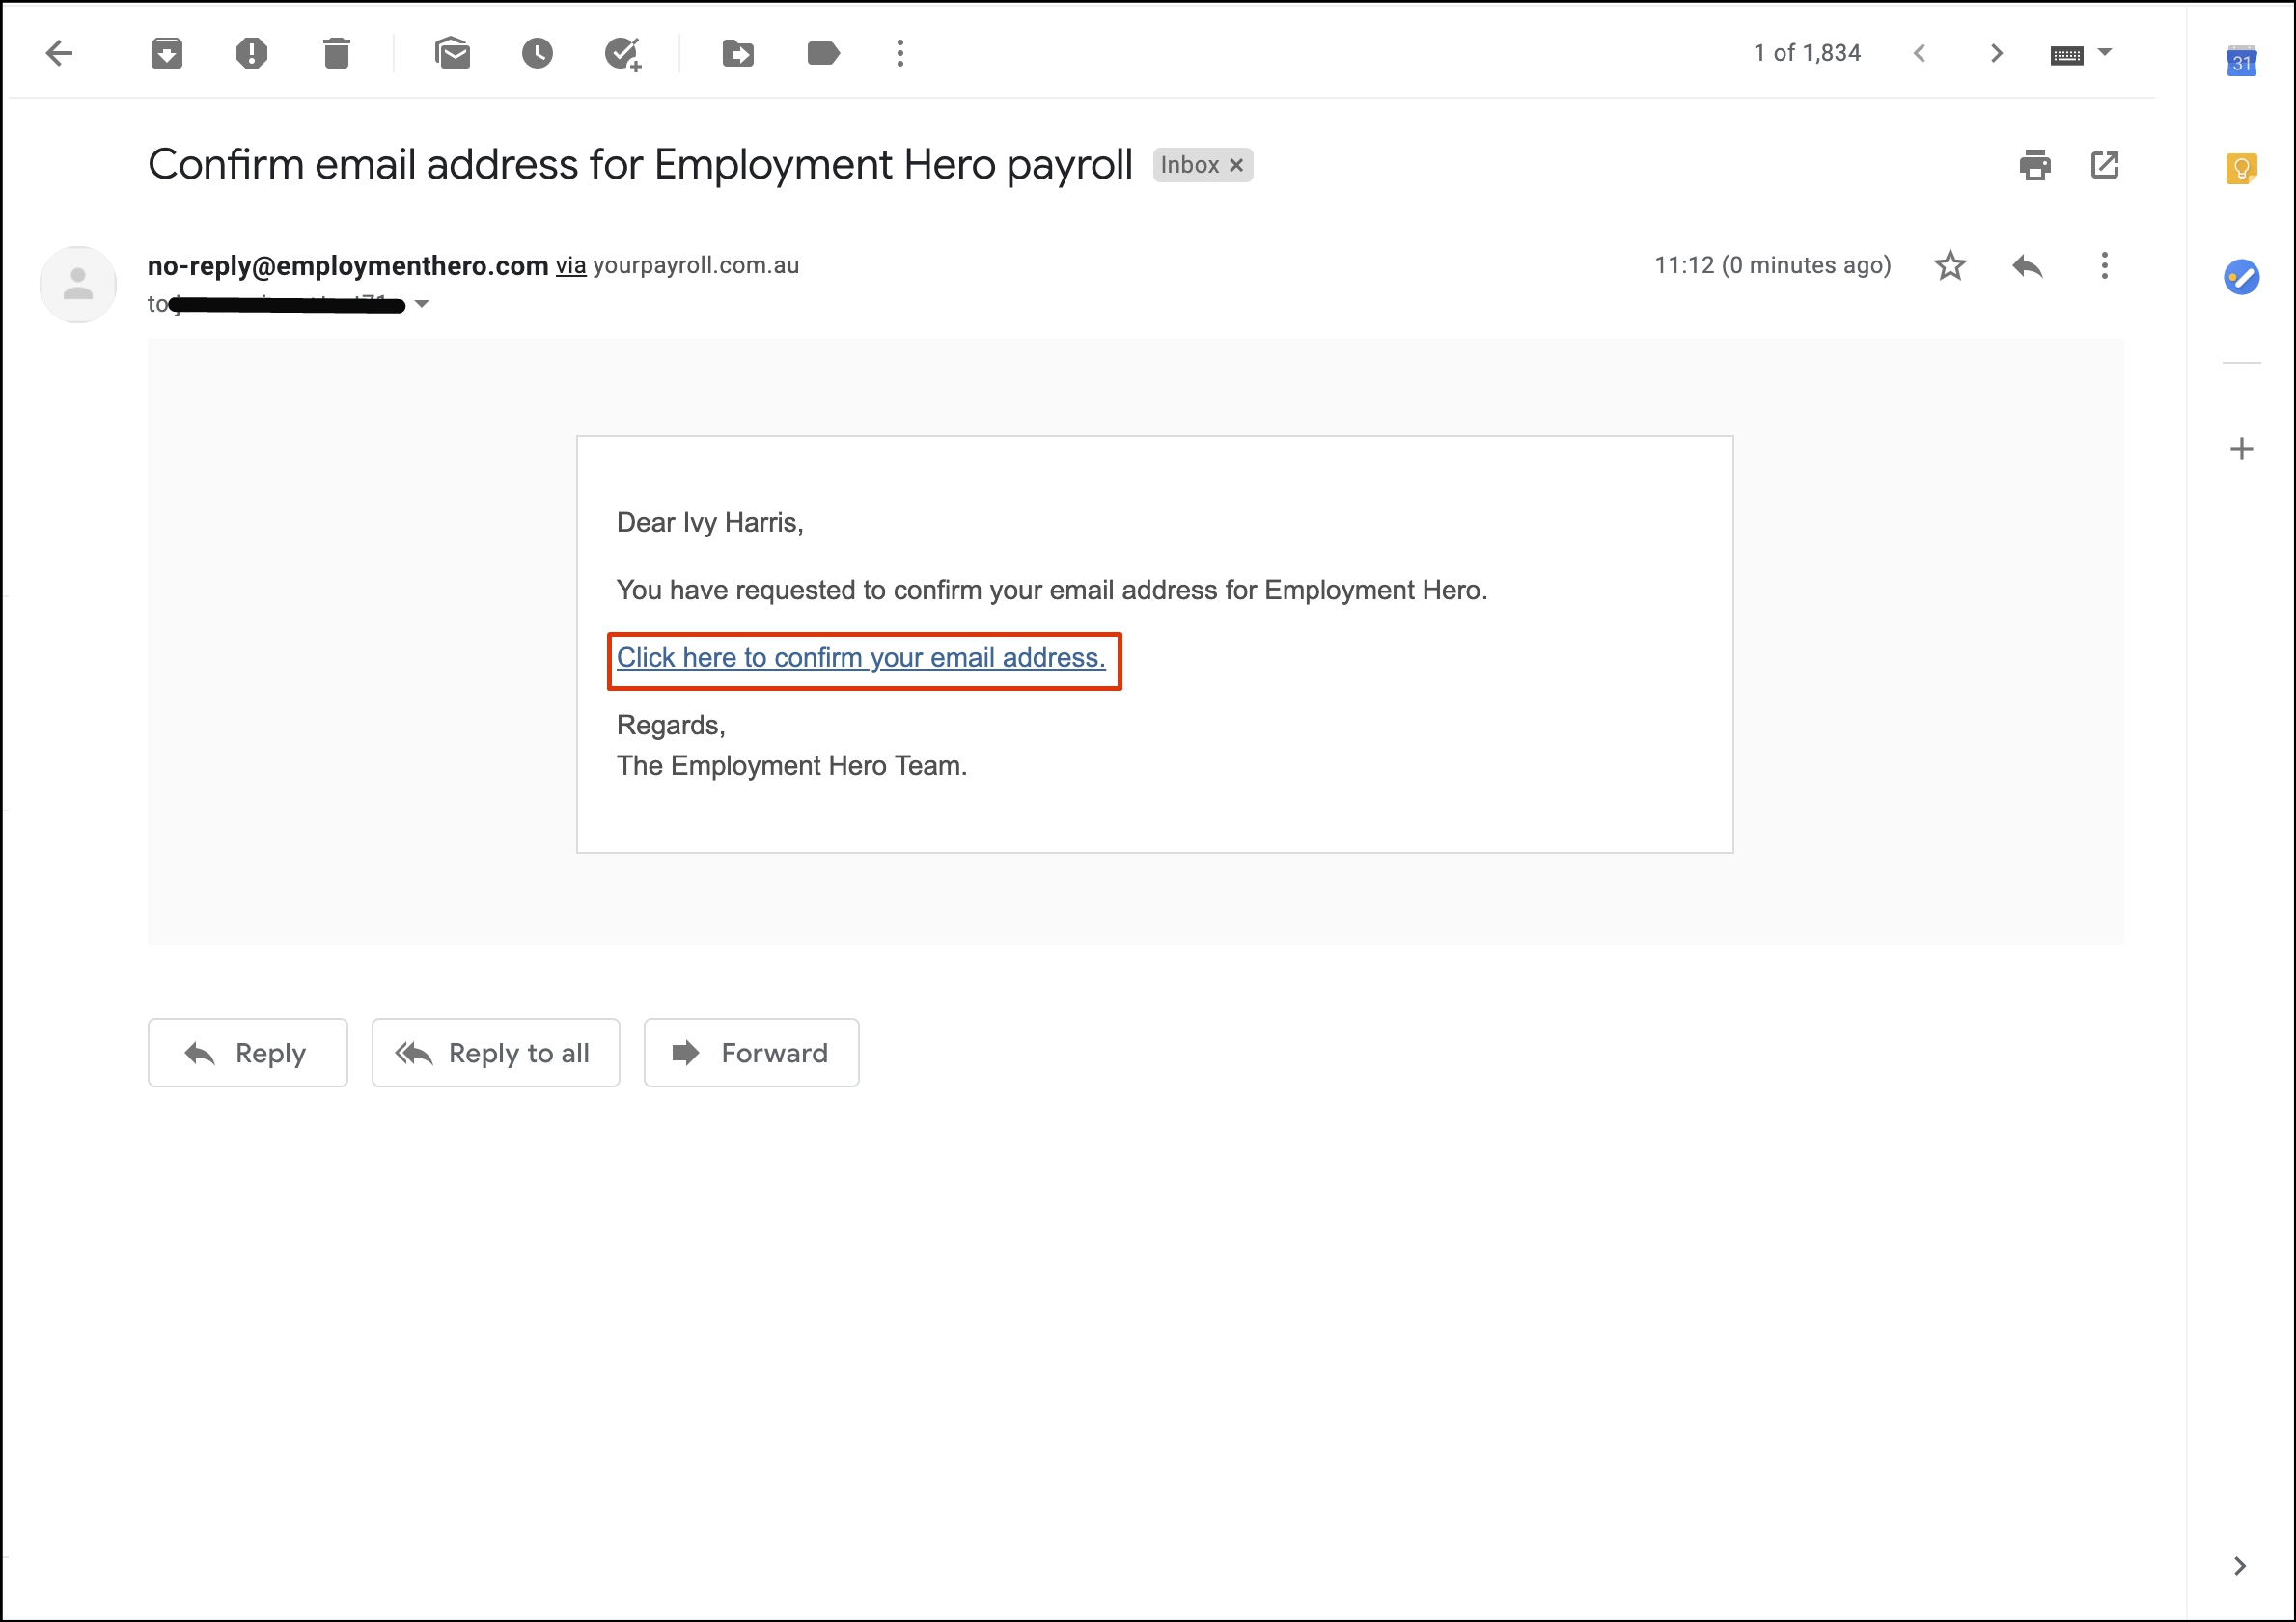Delete the email with trash icon
Screen dimensions: 2296x1622
pos(337,53)
